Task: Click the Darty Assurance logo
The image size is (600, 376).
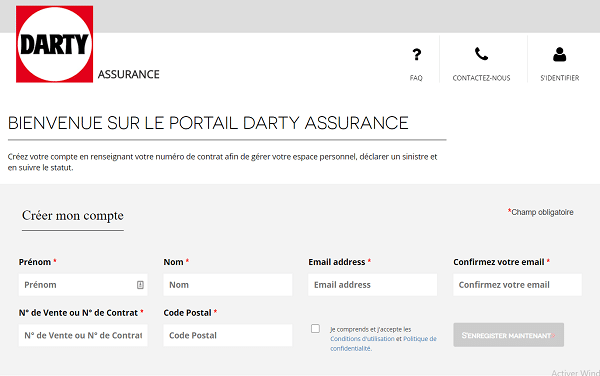Action: (x=54, y=44)
